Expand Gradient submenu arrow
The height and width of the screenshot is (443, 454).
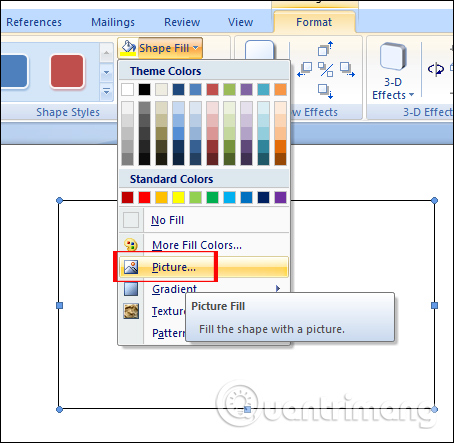pos(278,289)
